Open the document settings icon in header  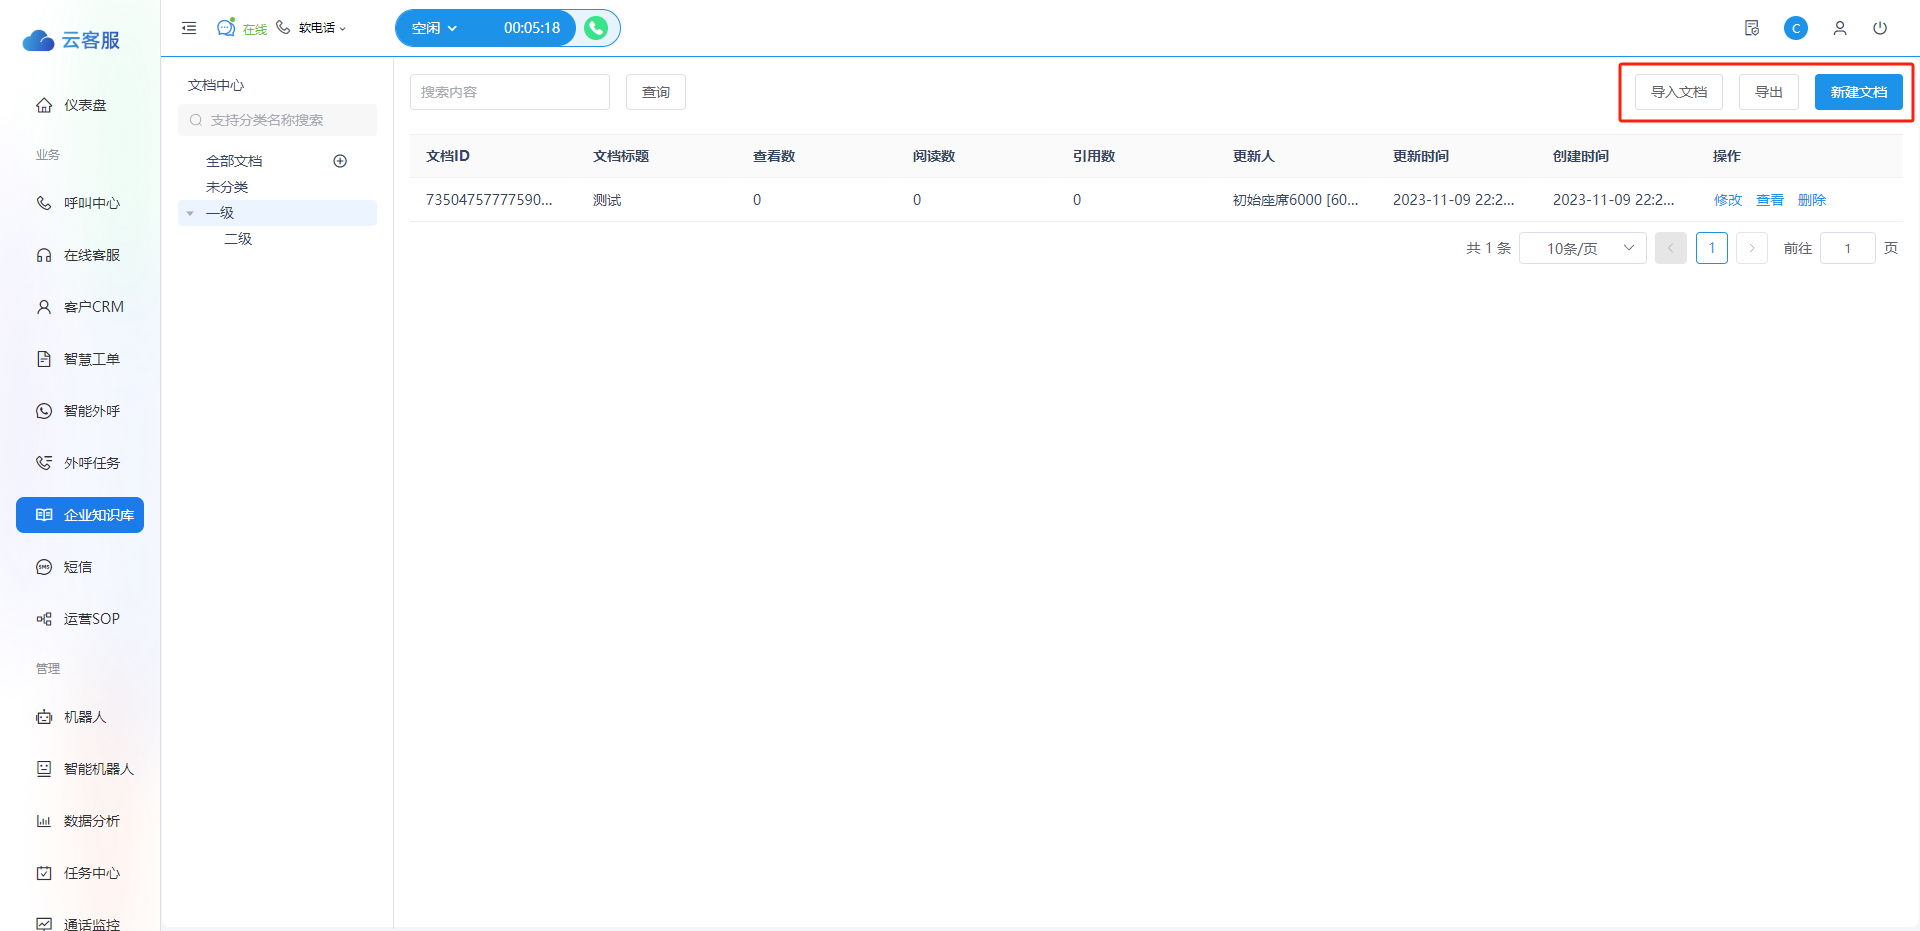1752,28
